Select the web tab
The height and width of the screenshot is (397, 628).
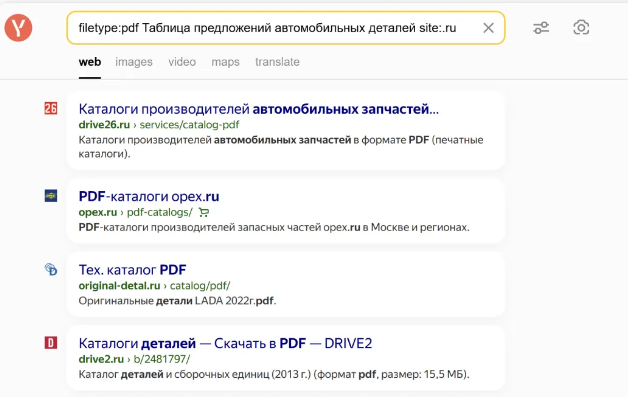(x=90, y=62)
